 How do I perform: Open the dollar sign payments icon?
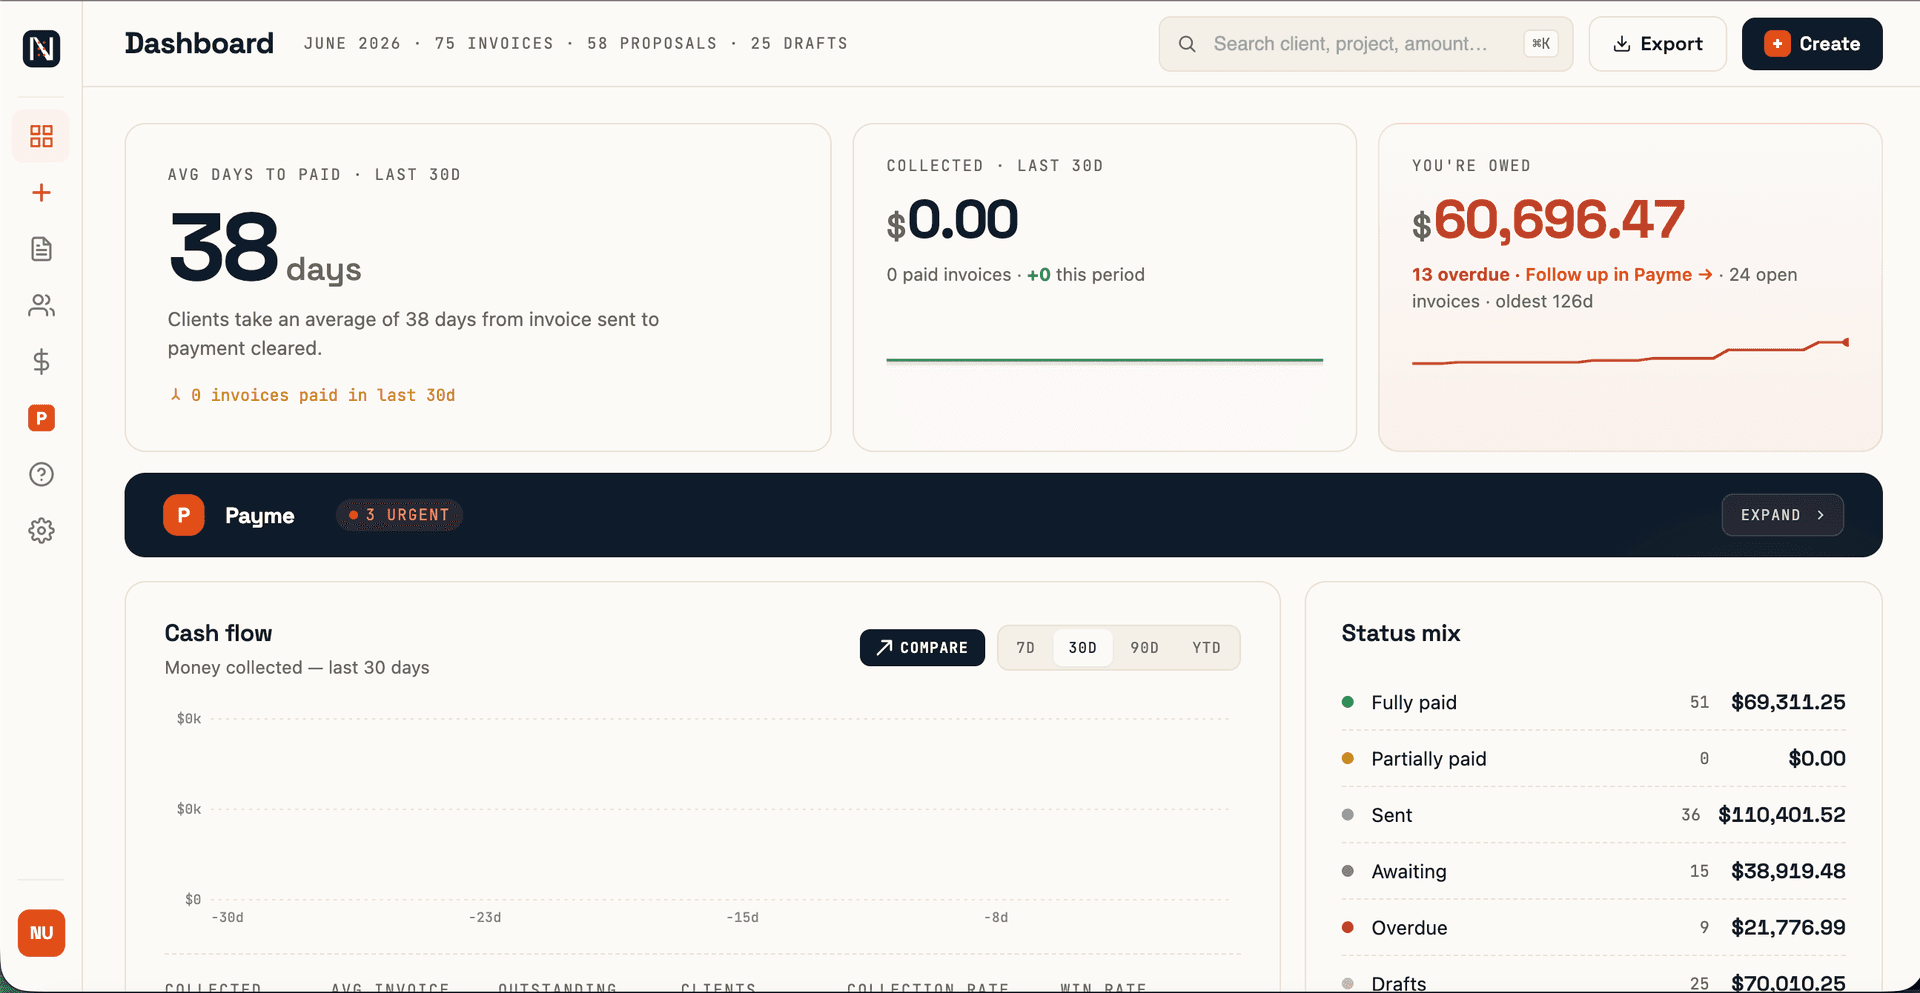pyautogui.click(x=41, y=362)
